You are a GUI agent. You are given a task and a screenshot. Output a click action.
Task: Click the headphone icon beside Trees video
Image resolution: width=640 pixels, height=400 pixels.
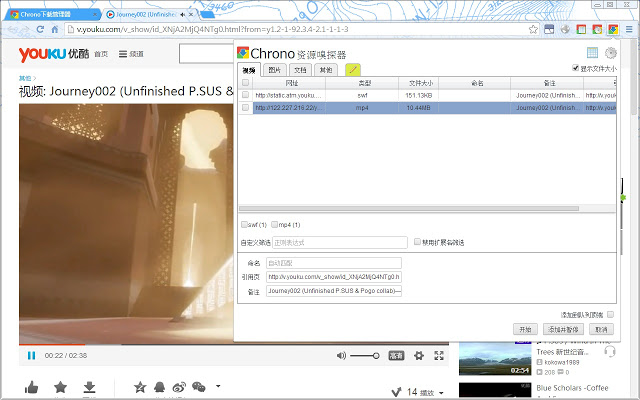[x=610, y=351]
